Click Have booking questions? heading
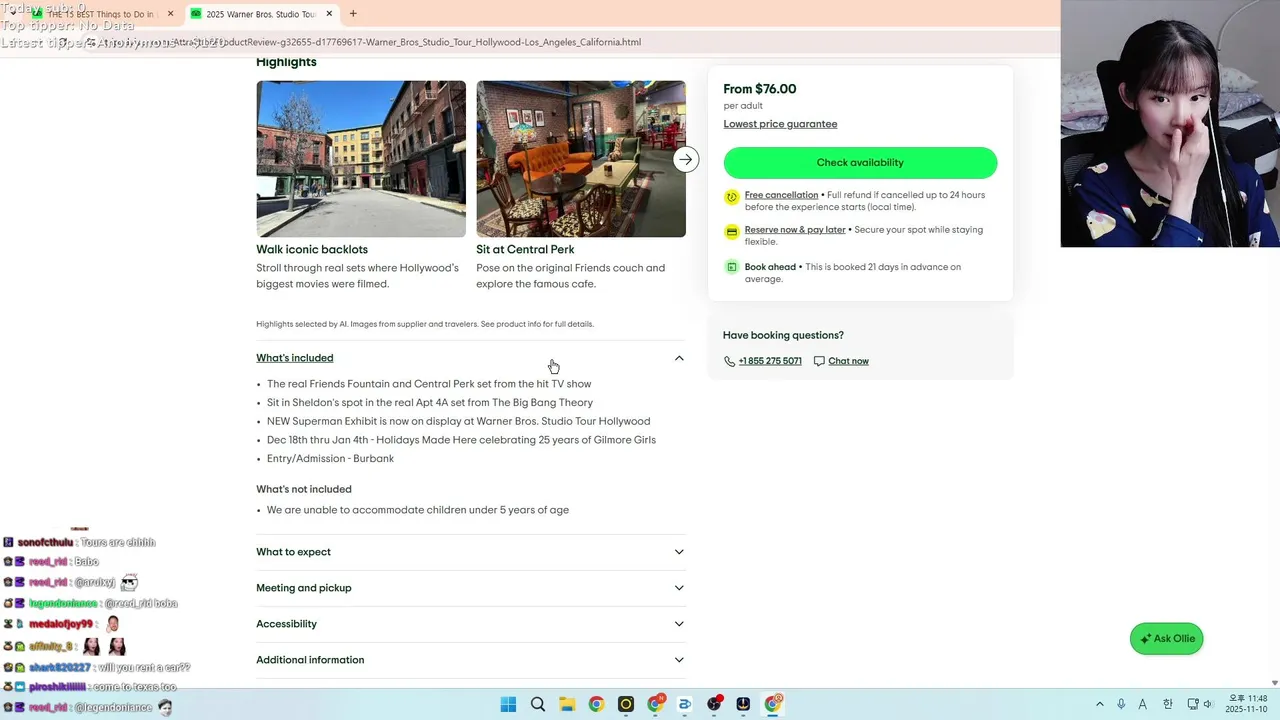 click(783, 335)
